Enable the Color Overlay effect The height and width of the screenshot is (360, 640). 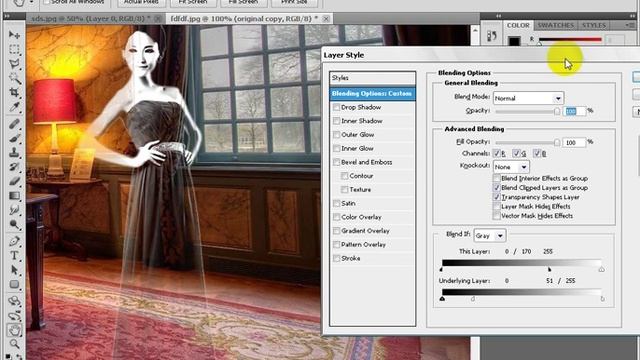click(336, 217)
